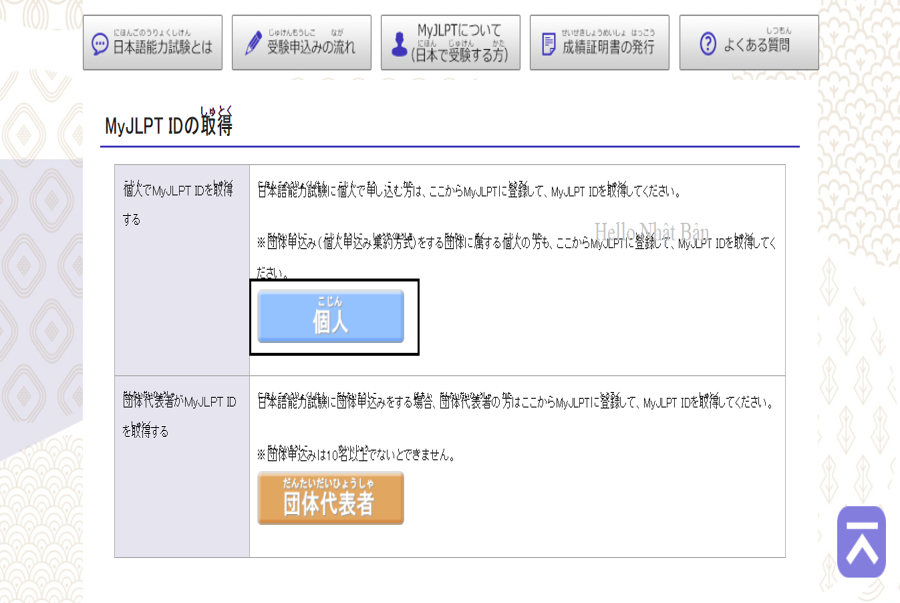900x603 pixels.
Task: Click the blue 個人 registration button
Action: 331,317
